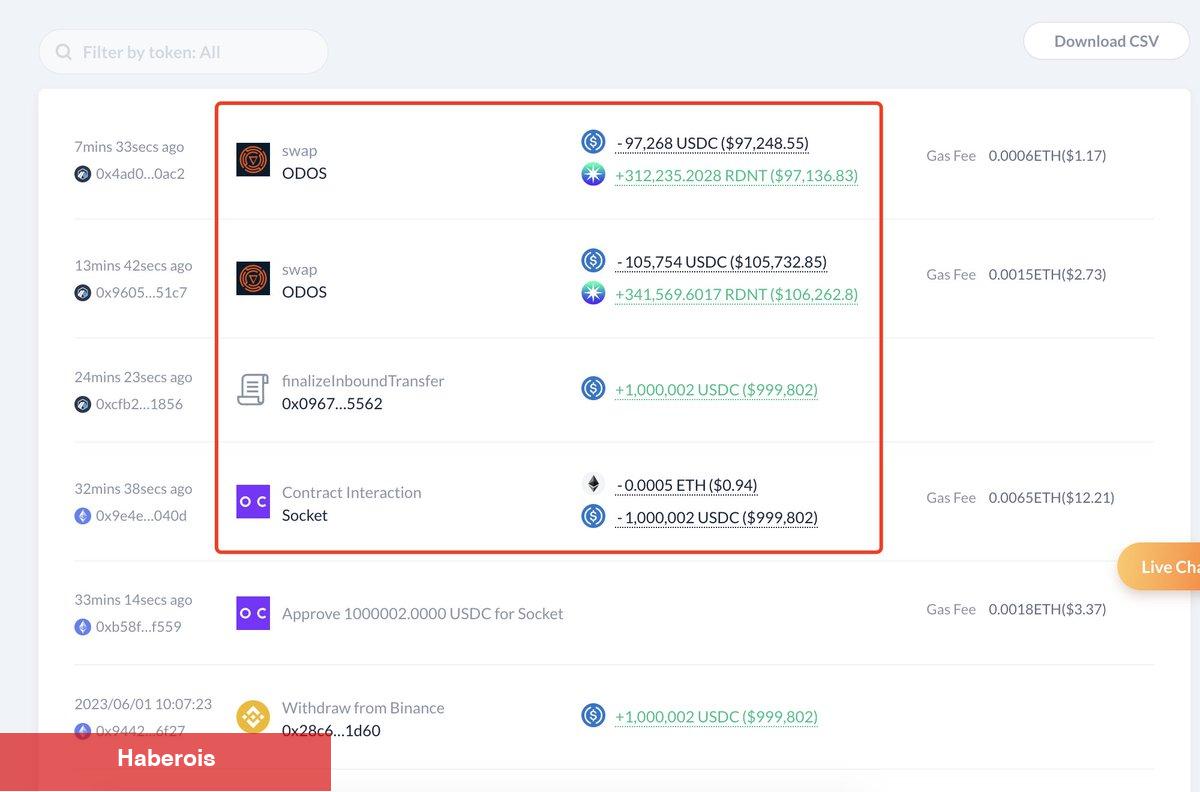
Task: Click gas fee 0.0006ETH($1.17)
Action: coord(1047,156)
